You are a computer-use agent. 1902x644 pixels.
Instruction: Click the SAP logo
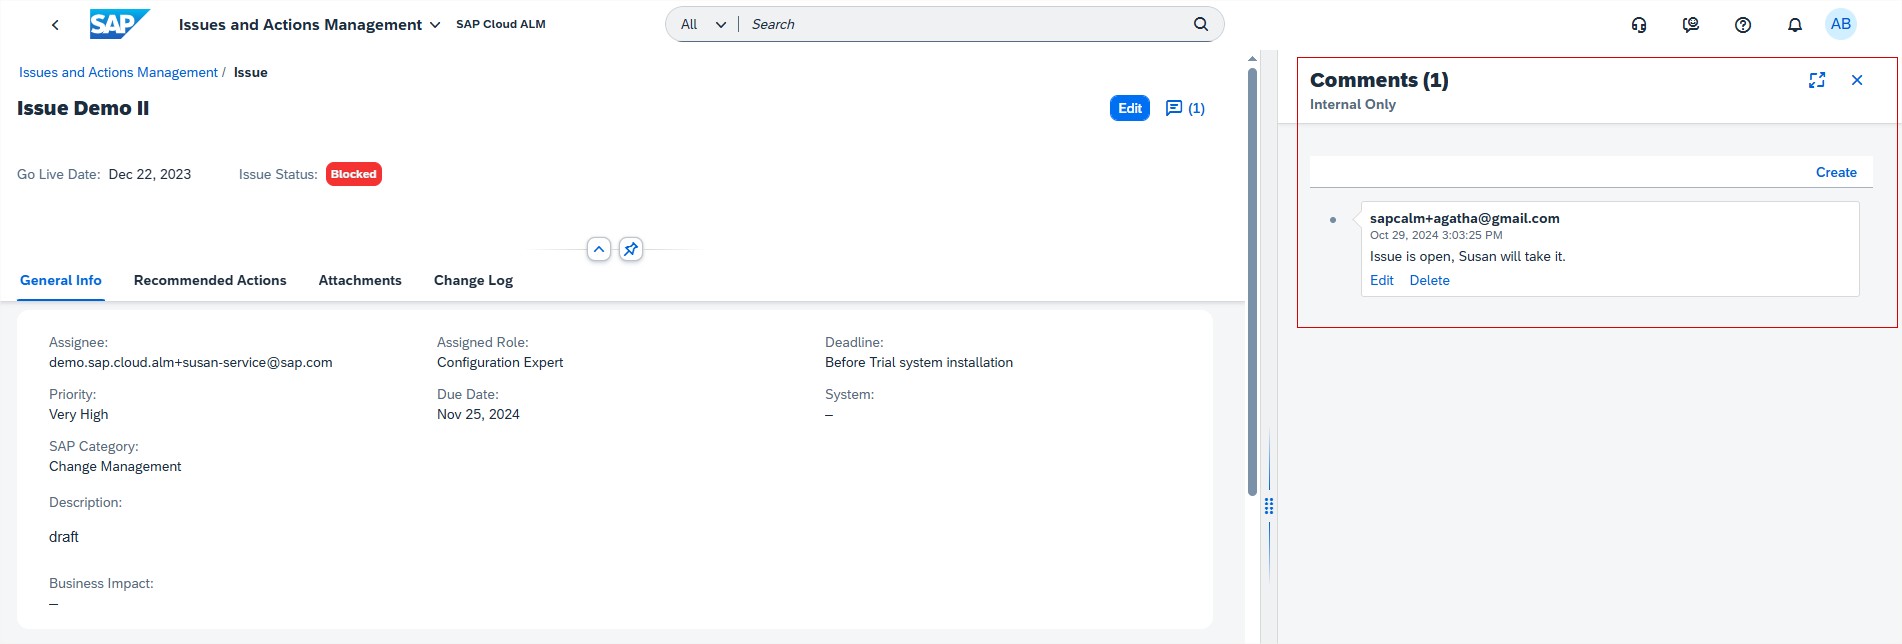pyautogui.click(x=118, y=24)
